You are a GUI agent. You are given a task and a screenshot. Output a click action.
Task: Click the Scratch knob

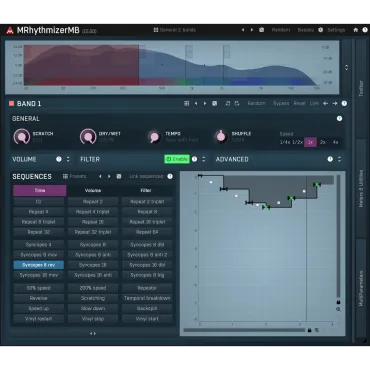click(22, 137)
